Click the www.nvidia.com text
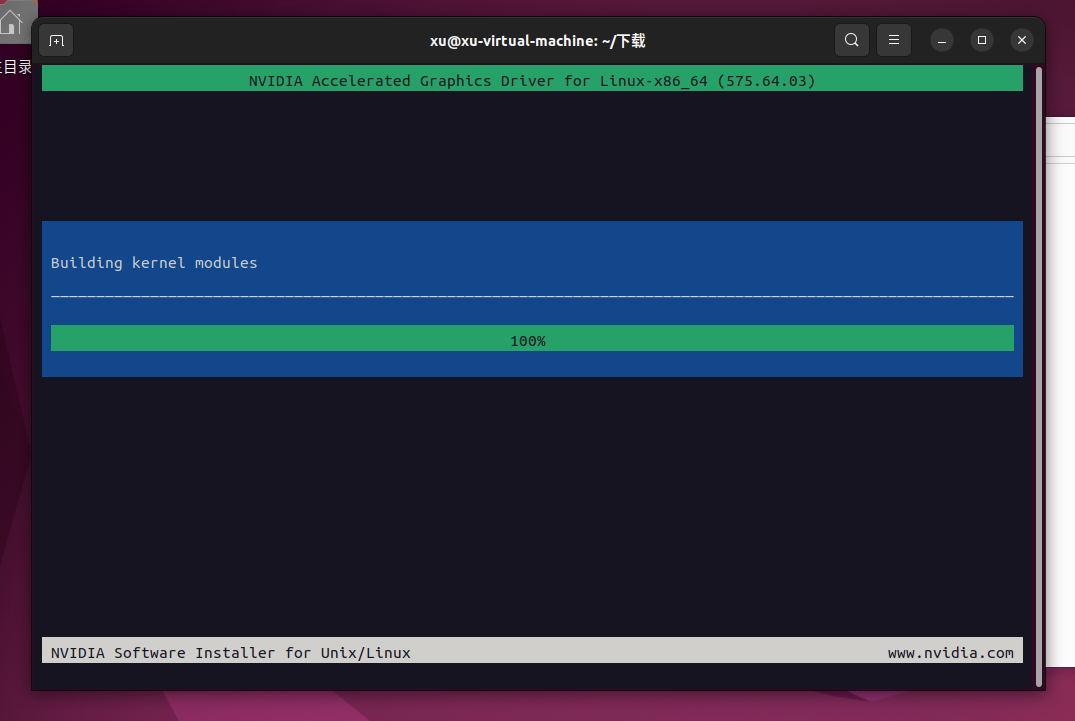Screen dimensions: 1075x721 click(x=950, y=653)
